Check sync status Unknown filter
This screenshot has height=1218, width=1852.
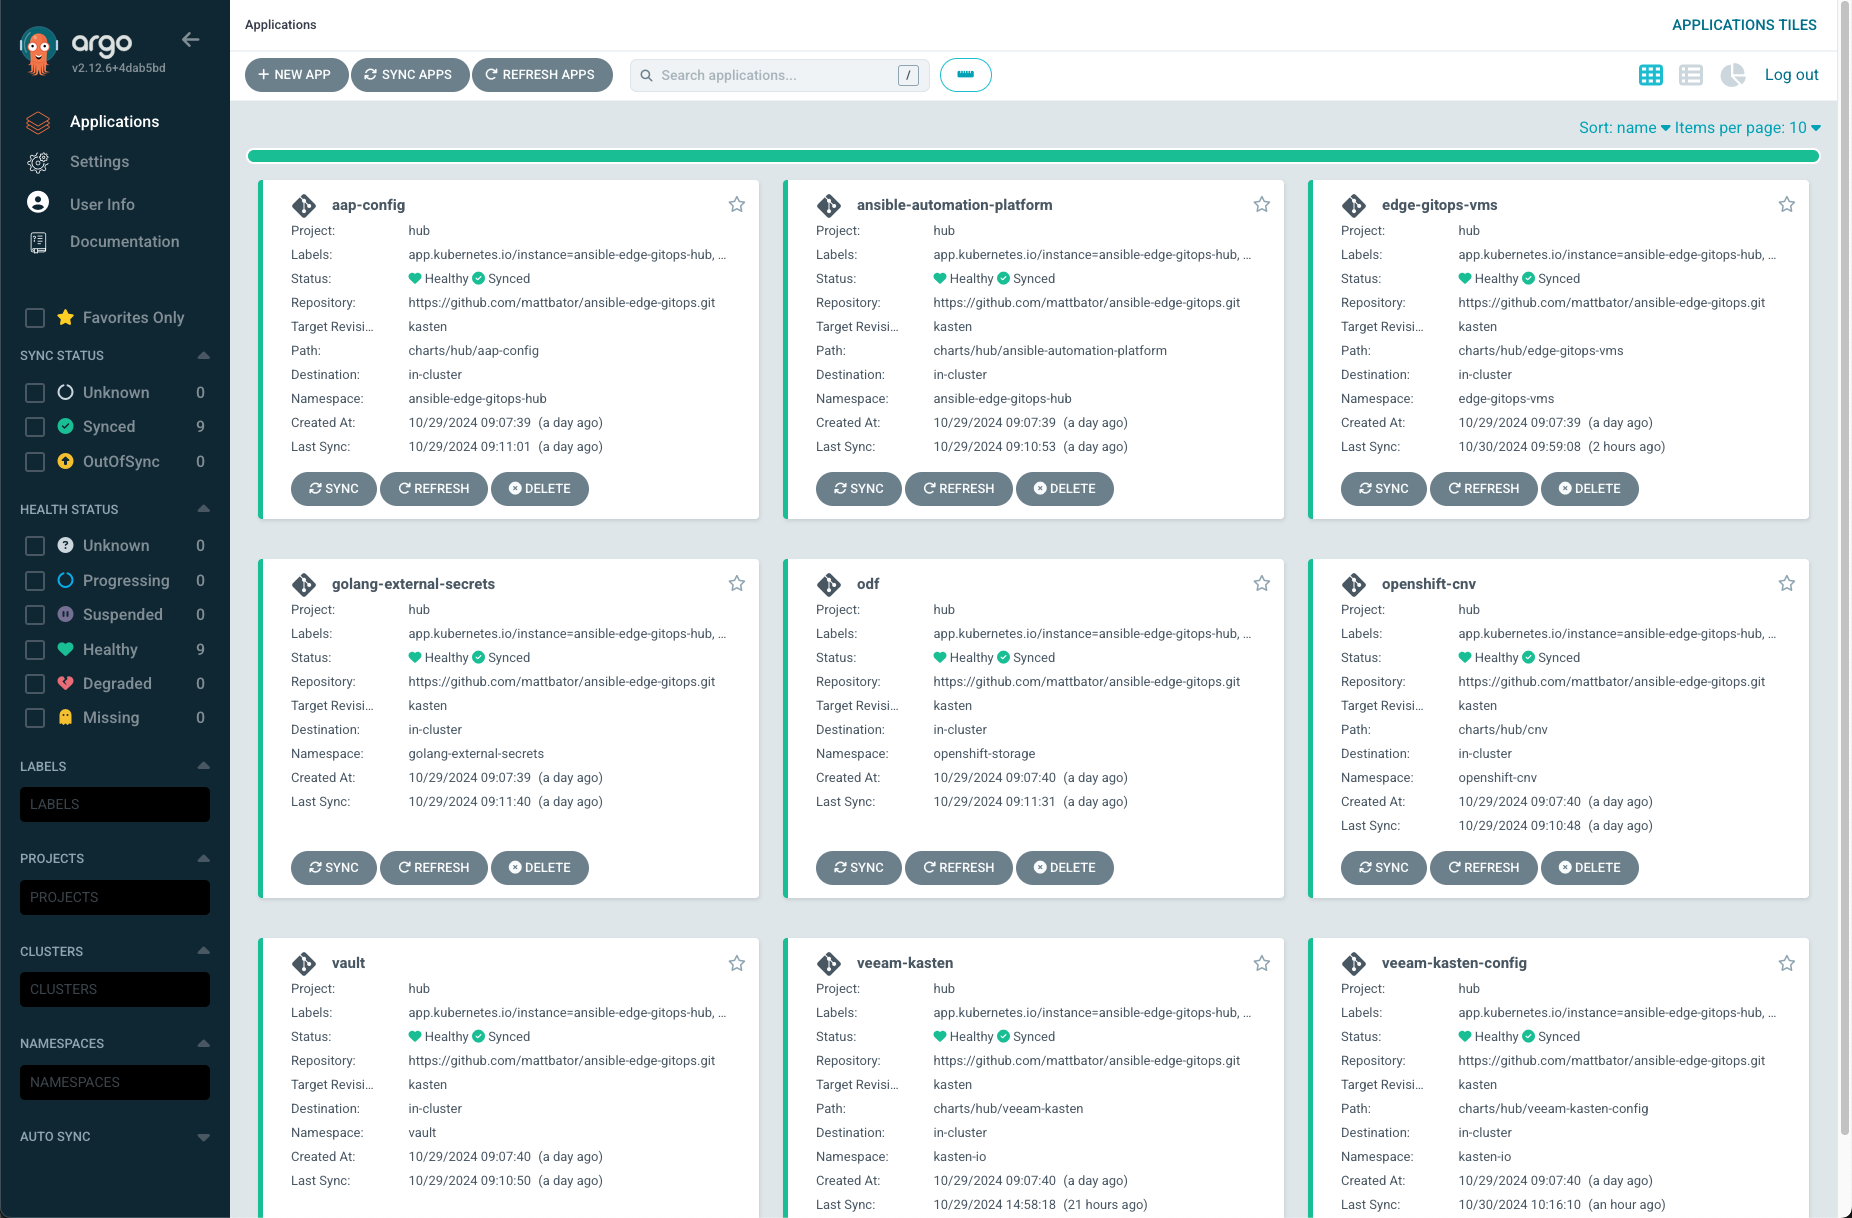pos(35,393)
